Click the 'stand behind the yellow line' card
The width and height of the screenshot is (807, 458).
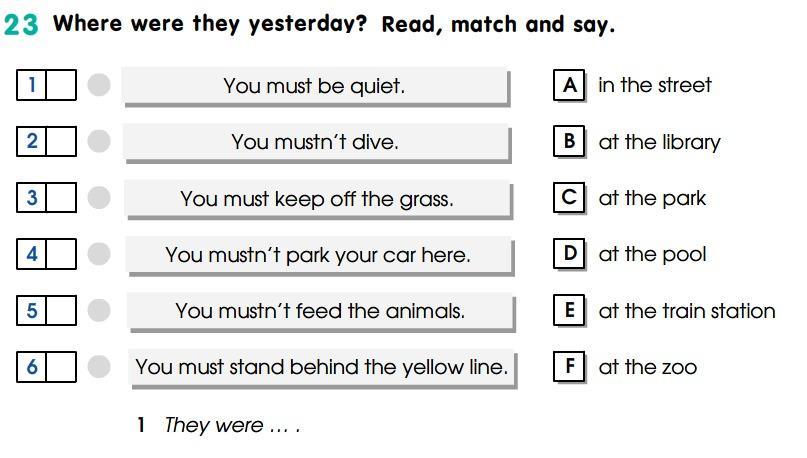pos(322,368)
